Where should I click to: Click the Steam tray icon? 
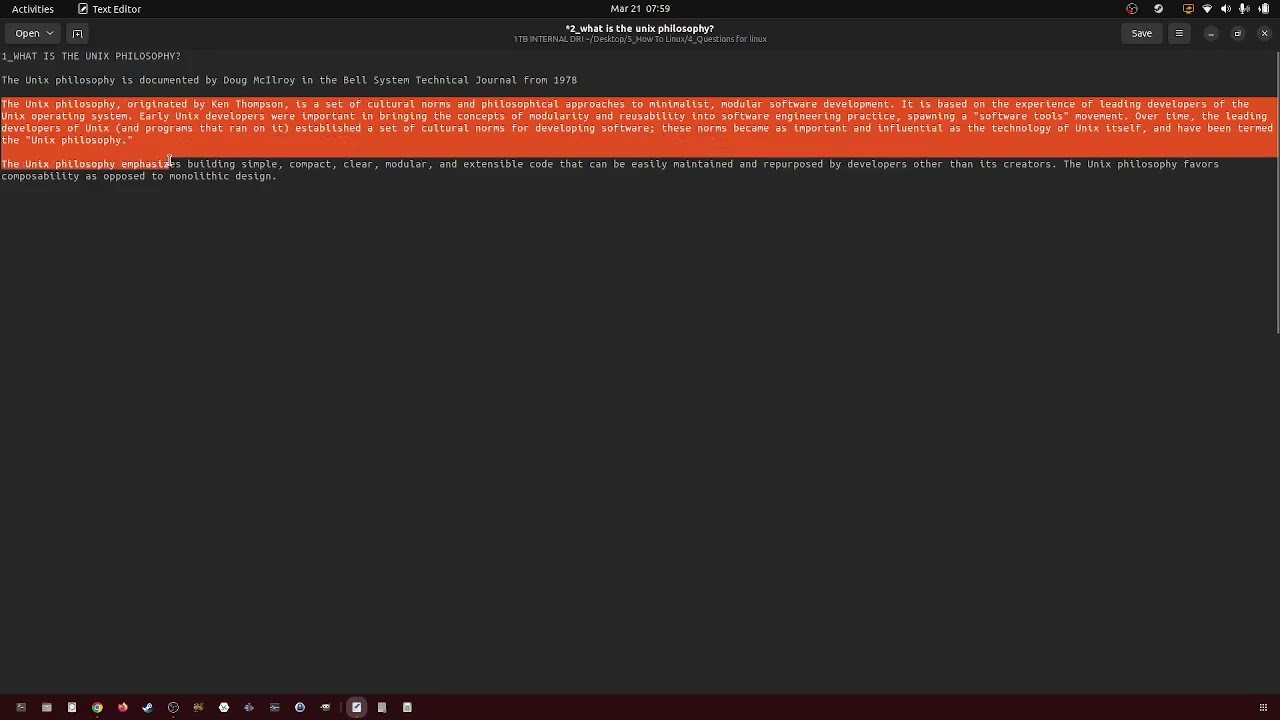[x=1158, y=9]
